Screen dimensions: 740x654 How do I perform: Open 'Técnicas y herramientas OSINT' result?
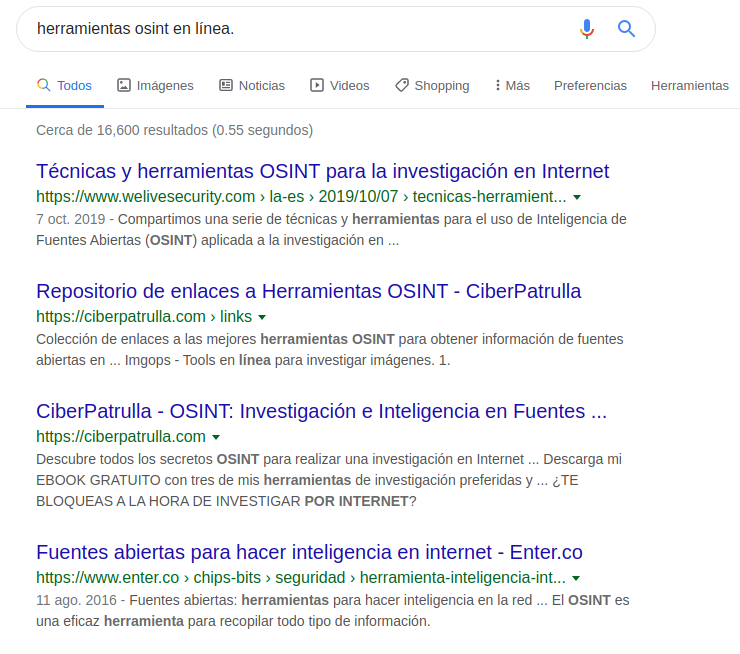322,171
